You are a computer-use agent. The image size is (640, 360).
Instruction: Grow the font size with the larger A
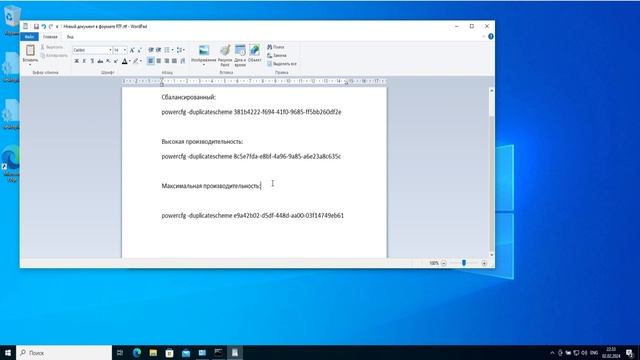132,50
